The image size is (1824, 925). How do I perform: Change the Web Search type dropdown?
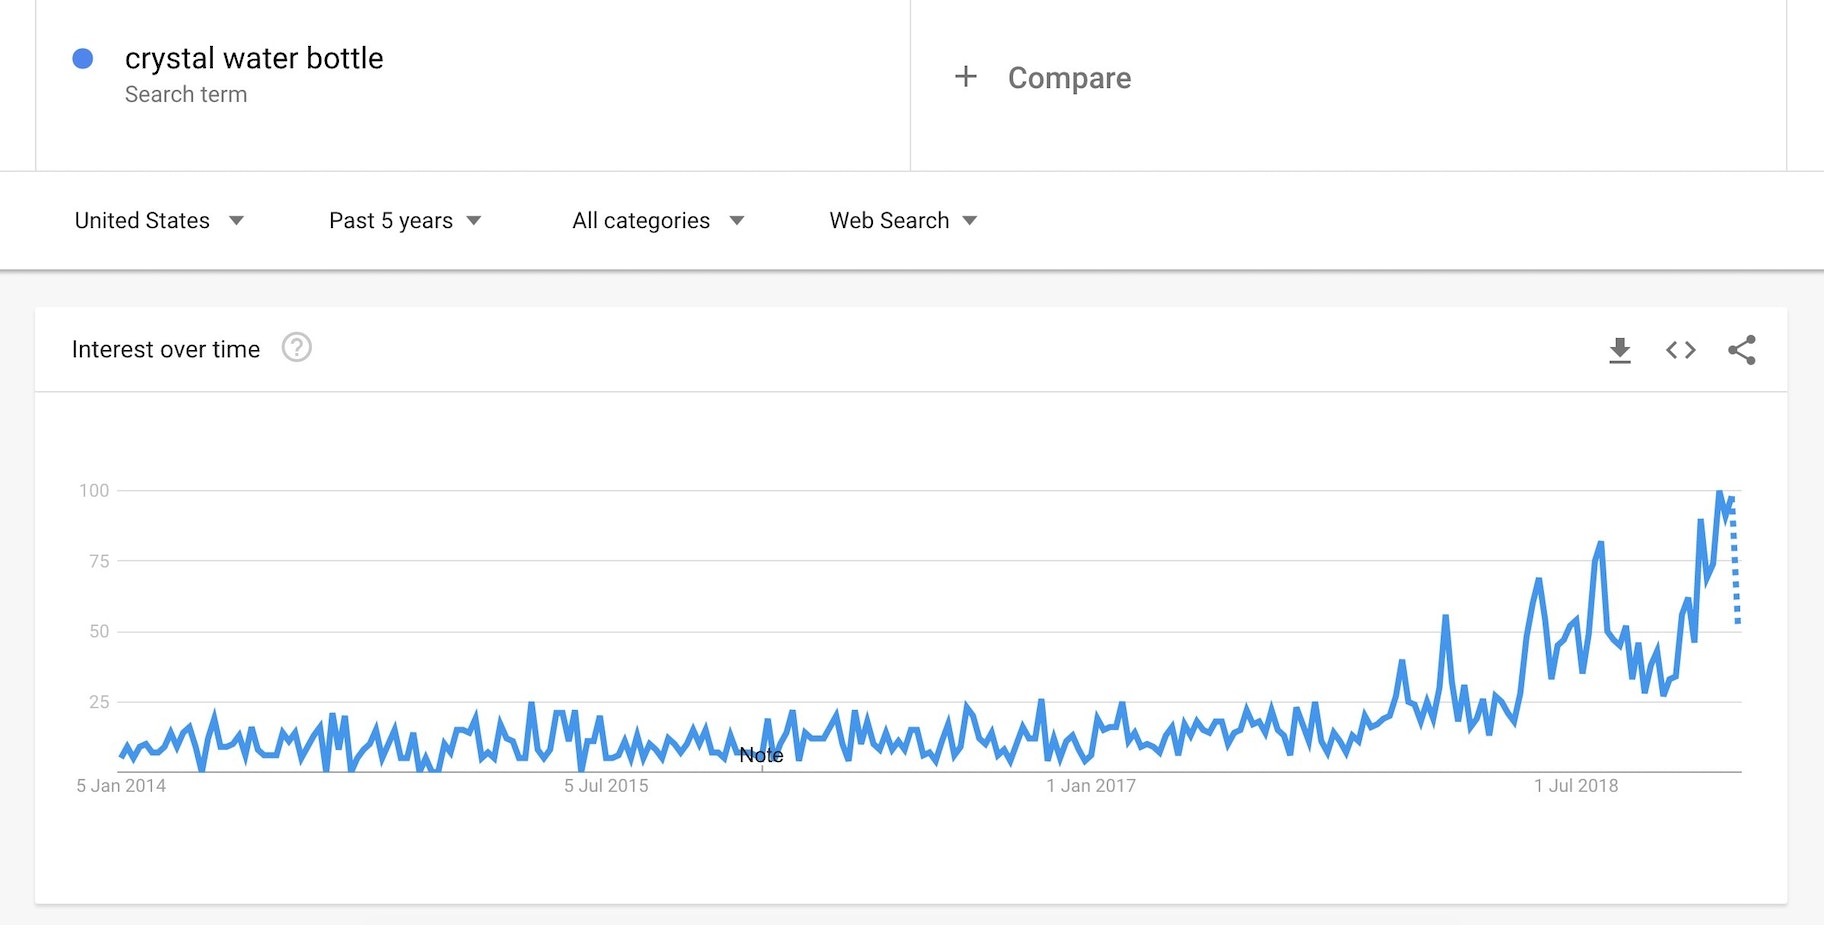(x=902, y=221)
